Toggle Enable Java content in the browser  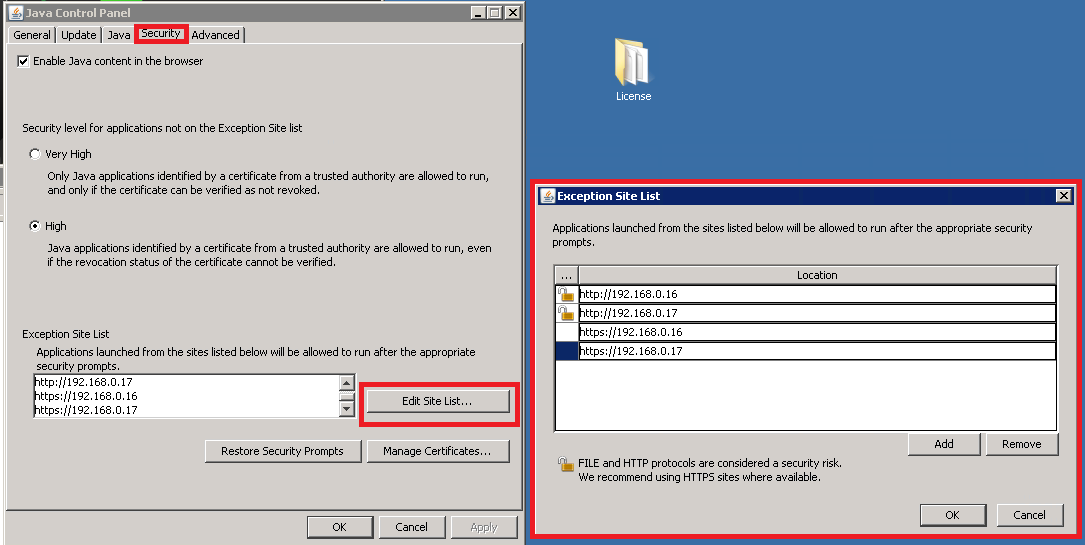[24, 61]
